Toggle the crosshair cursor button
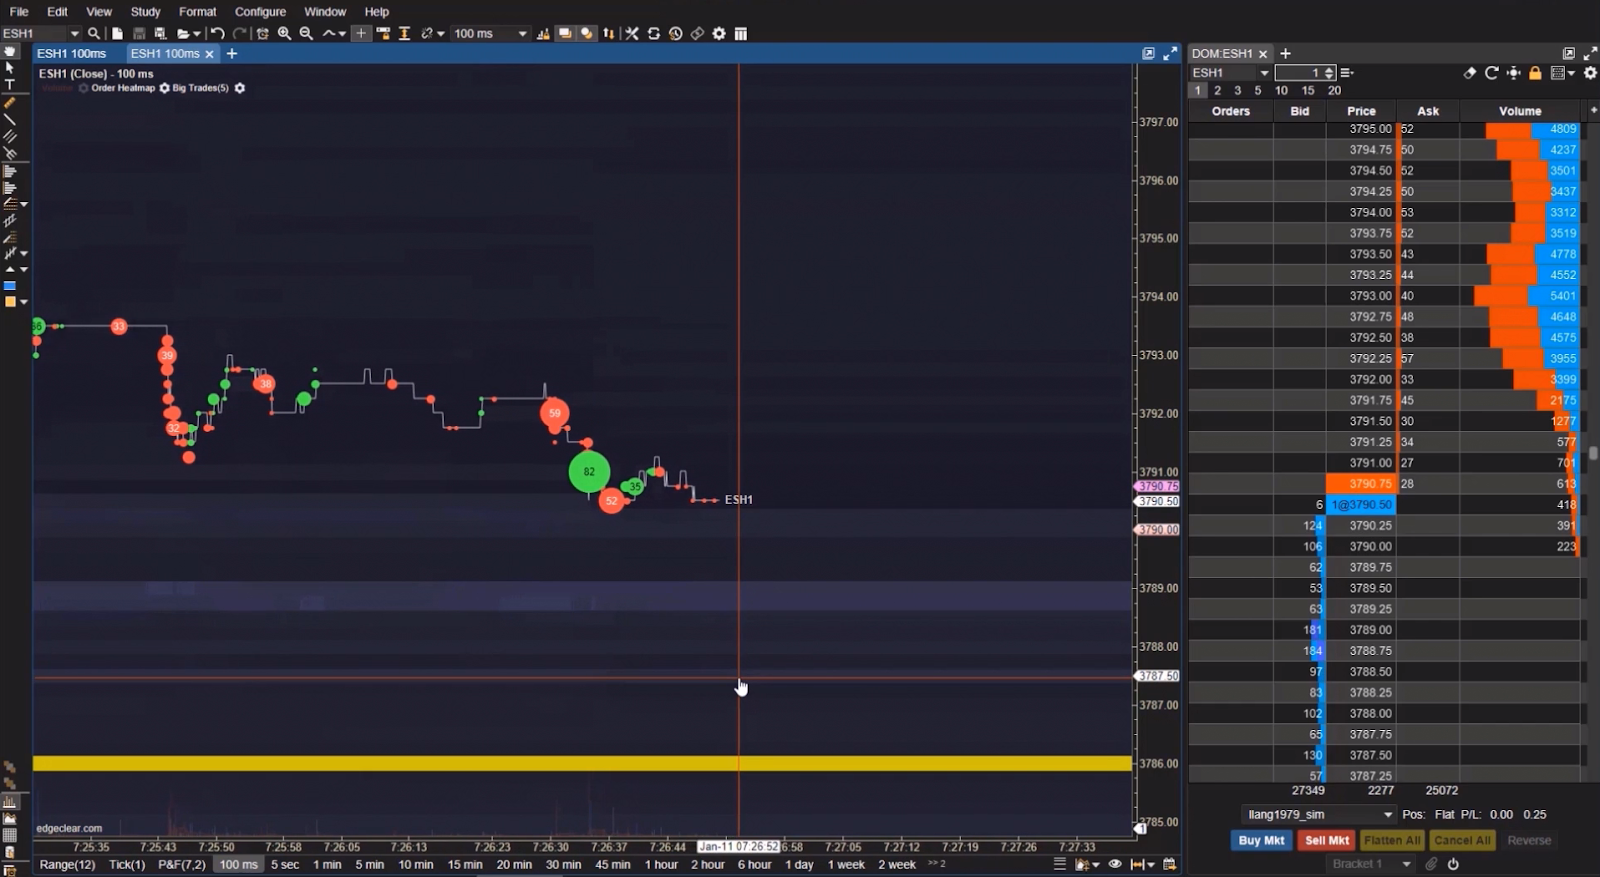The width and height of the screenshot is (1600, 877). coord(361,33)
